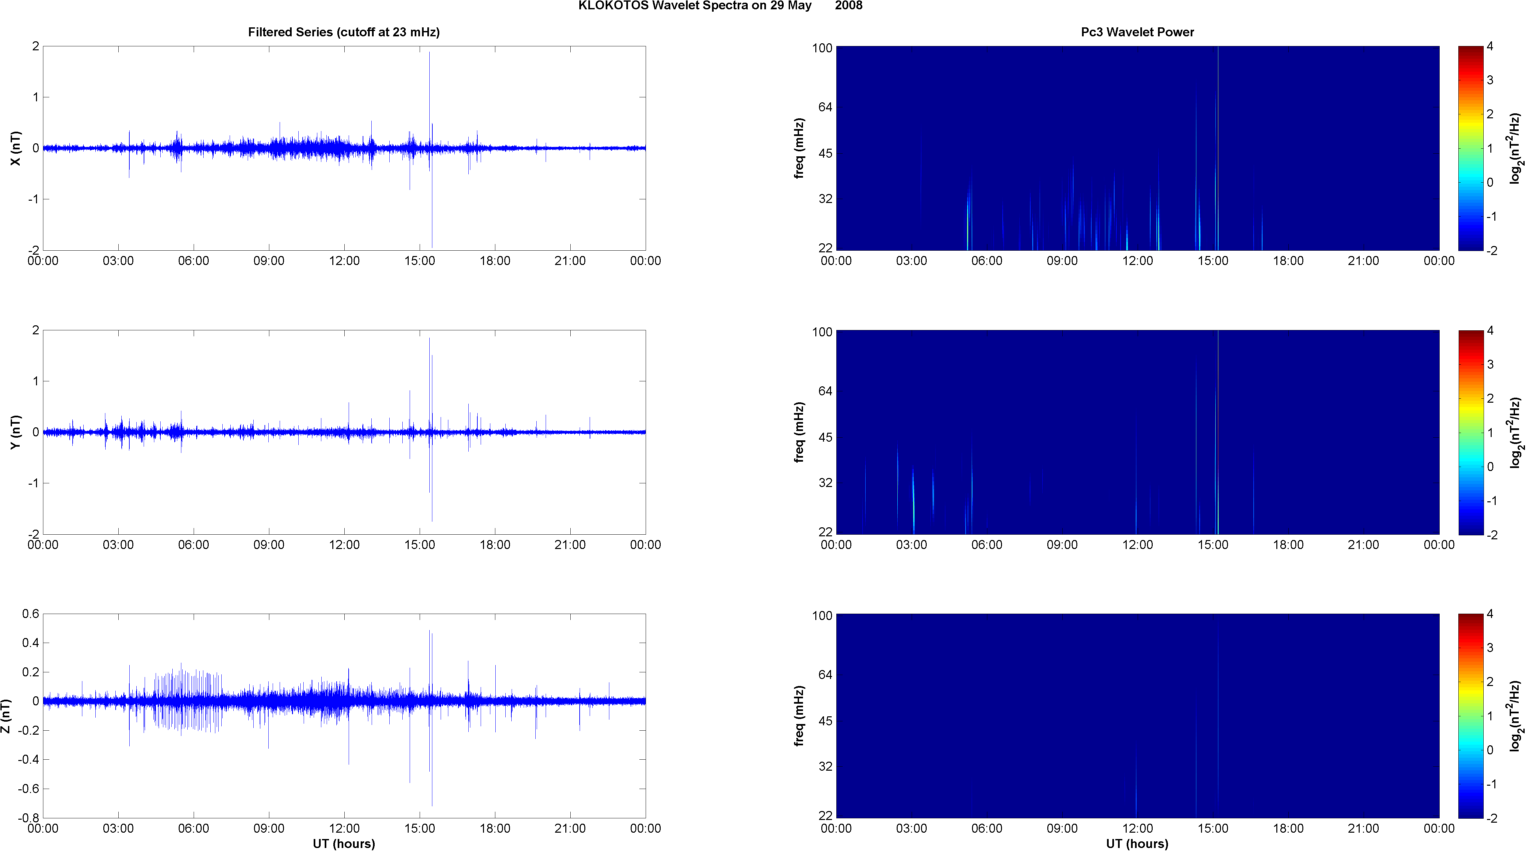Select the middle wavelet plot's colorbar
This screenshot has width=1526, height=851.
click(1470, 432)
